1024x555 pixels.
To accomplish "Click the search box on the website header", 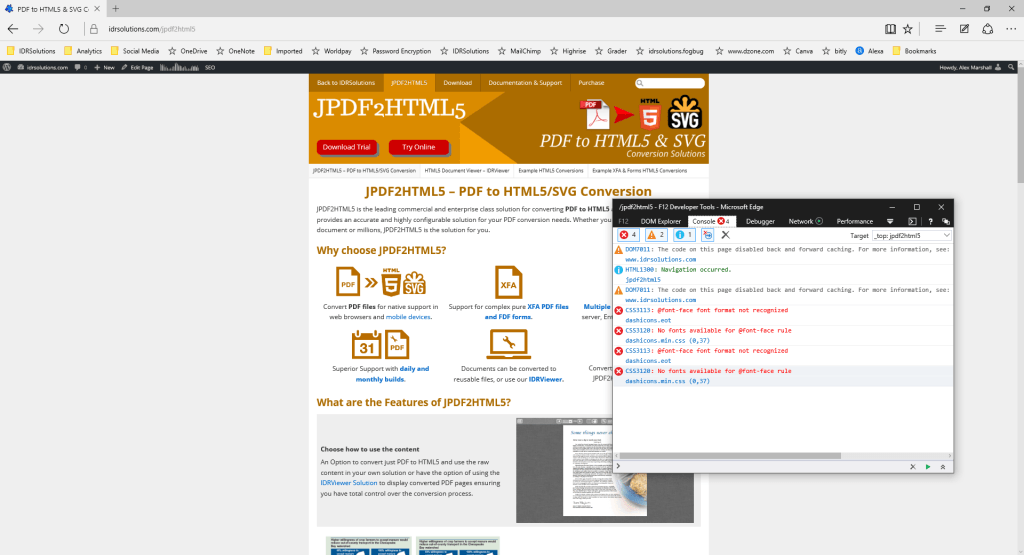I will [670, 83].
